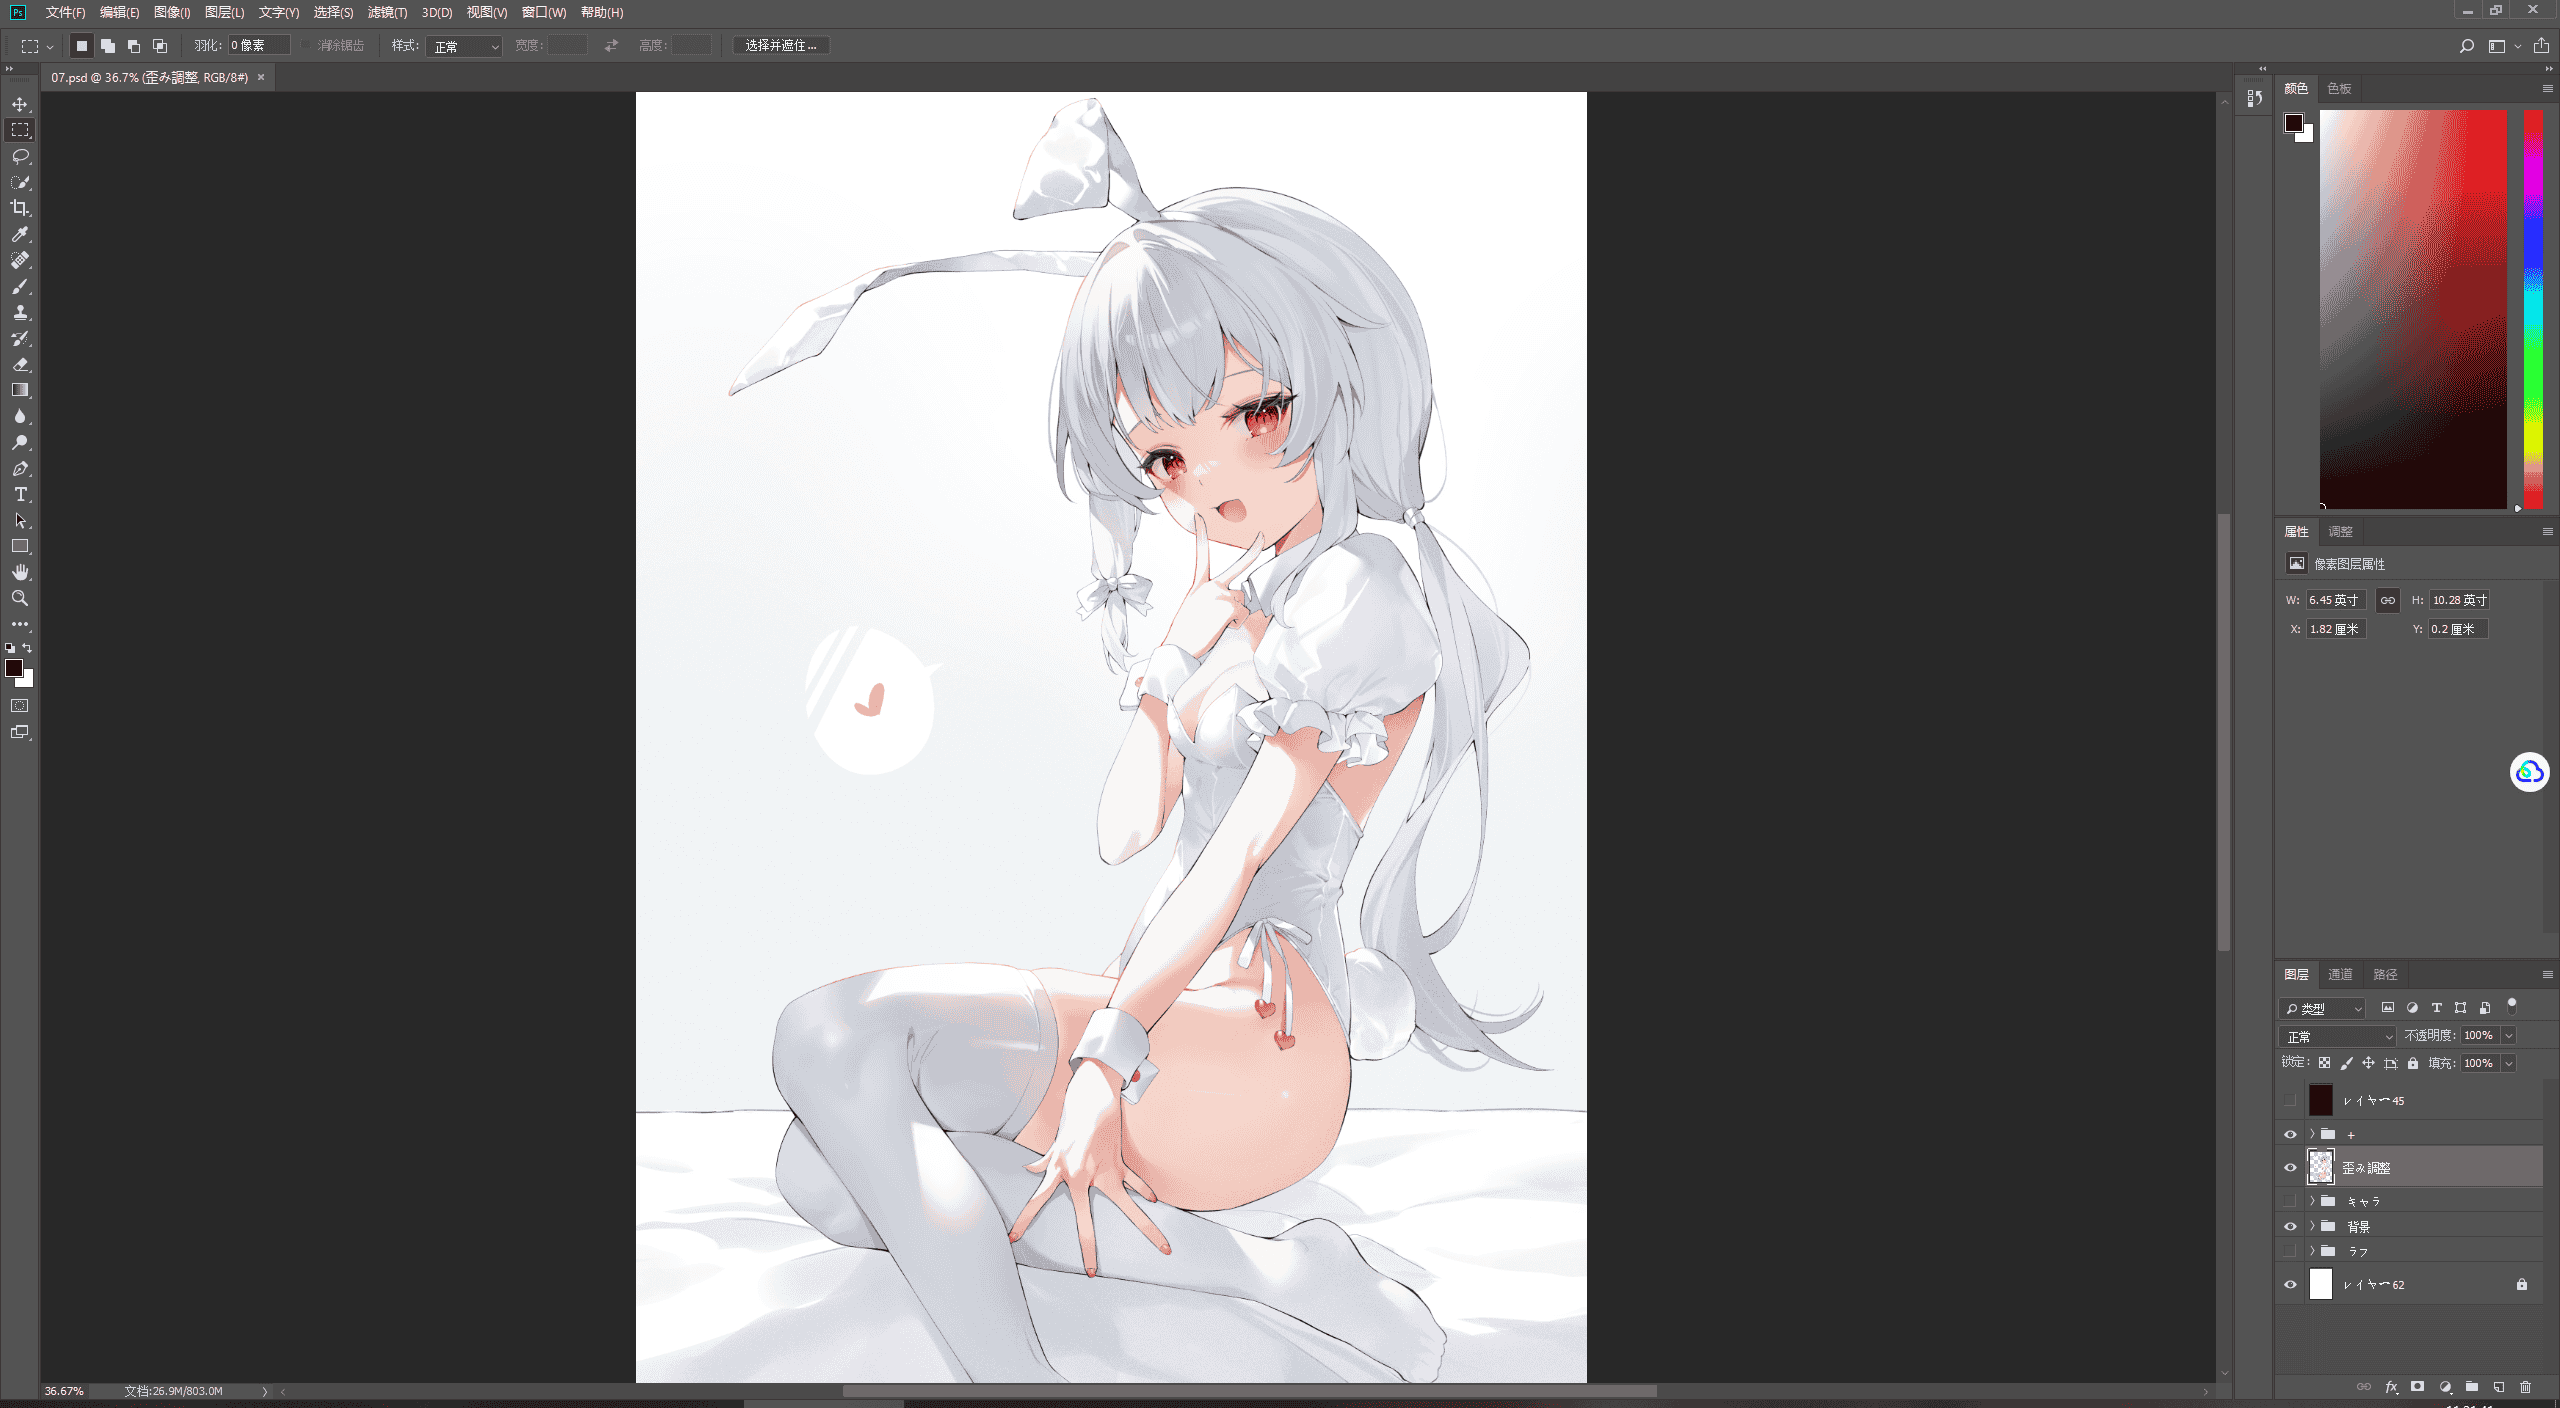Toggle the layer filter switch
This screenshot has height=1408, width=2560.
[x=2512, y=1006]
